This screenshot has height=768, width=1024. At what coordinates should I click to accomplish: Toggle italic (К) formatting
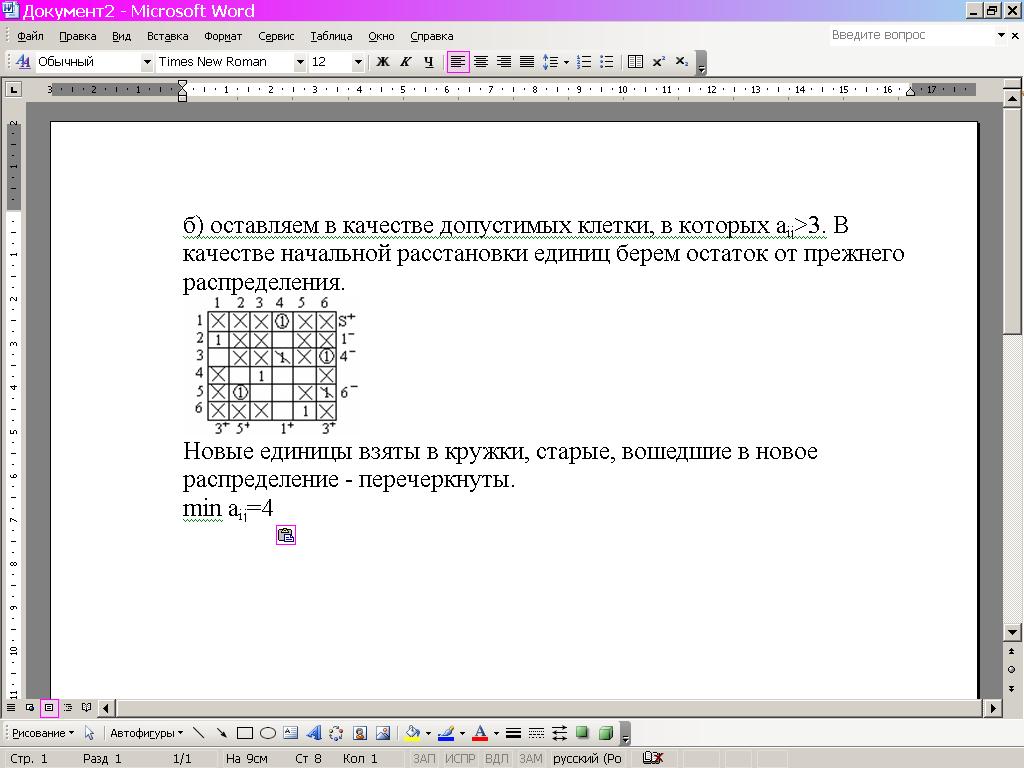(x=405, y=62)
